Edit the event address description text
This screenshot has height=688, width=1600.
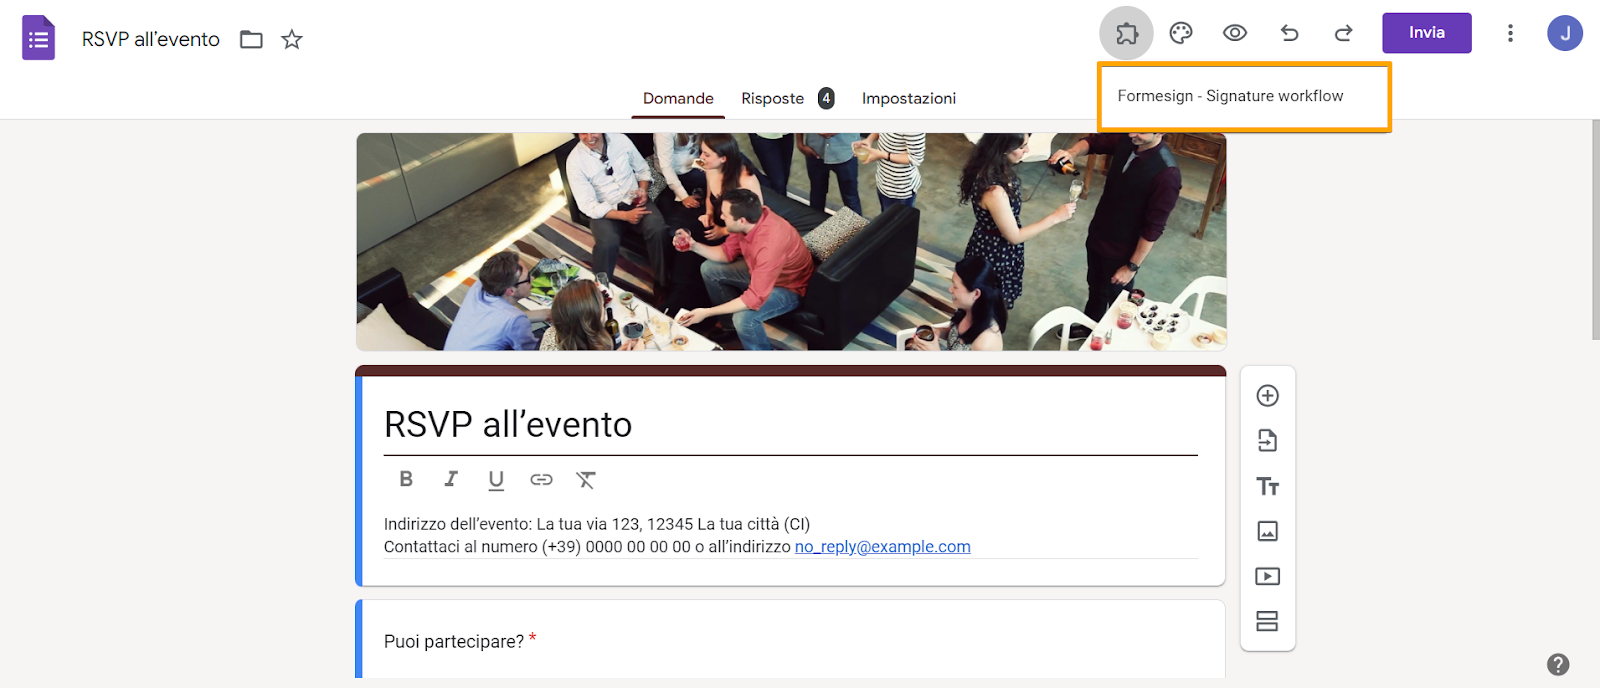[597, 524]
